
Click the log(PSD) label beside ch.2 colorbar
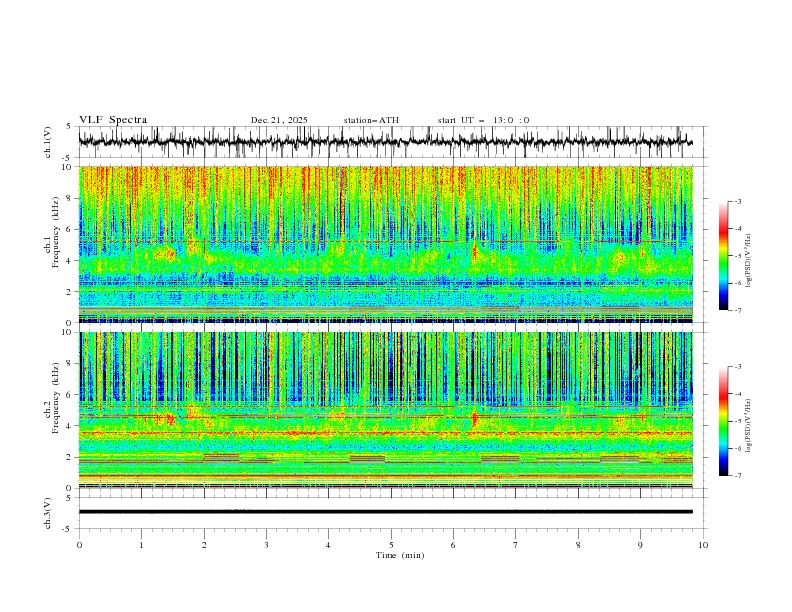coord(748,426)
